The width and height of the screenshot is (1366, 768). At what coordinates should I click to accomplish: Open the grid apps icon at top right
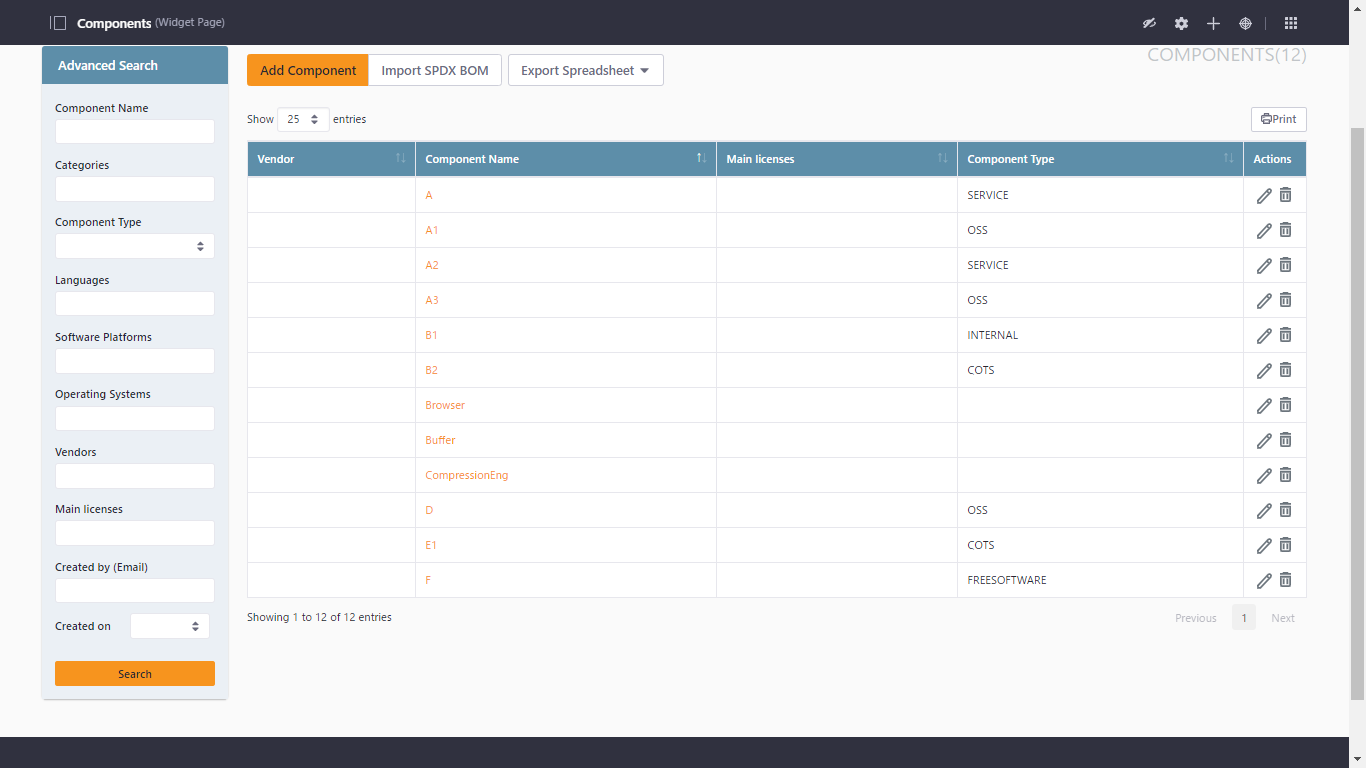[1290, 22]
